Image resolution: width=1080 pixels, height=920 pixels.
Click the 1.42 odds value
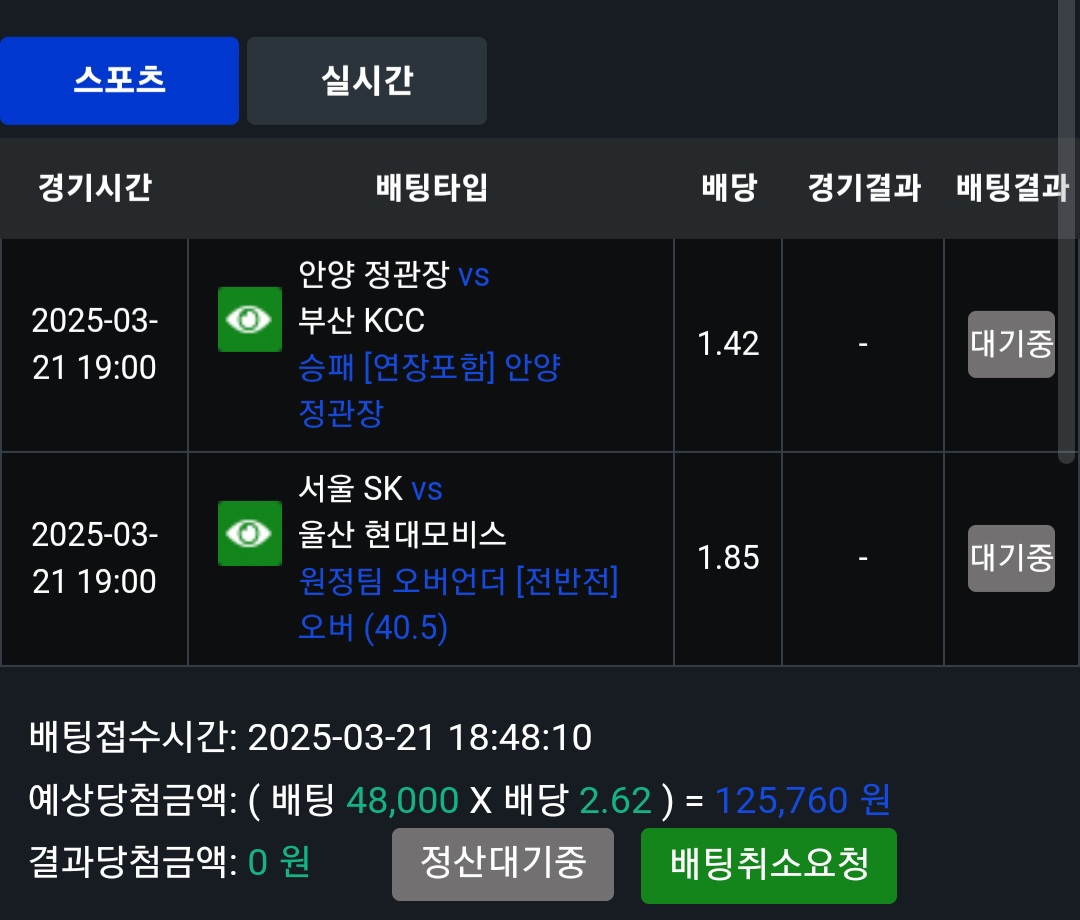pyautogui.click(x=728, y=344)
